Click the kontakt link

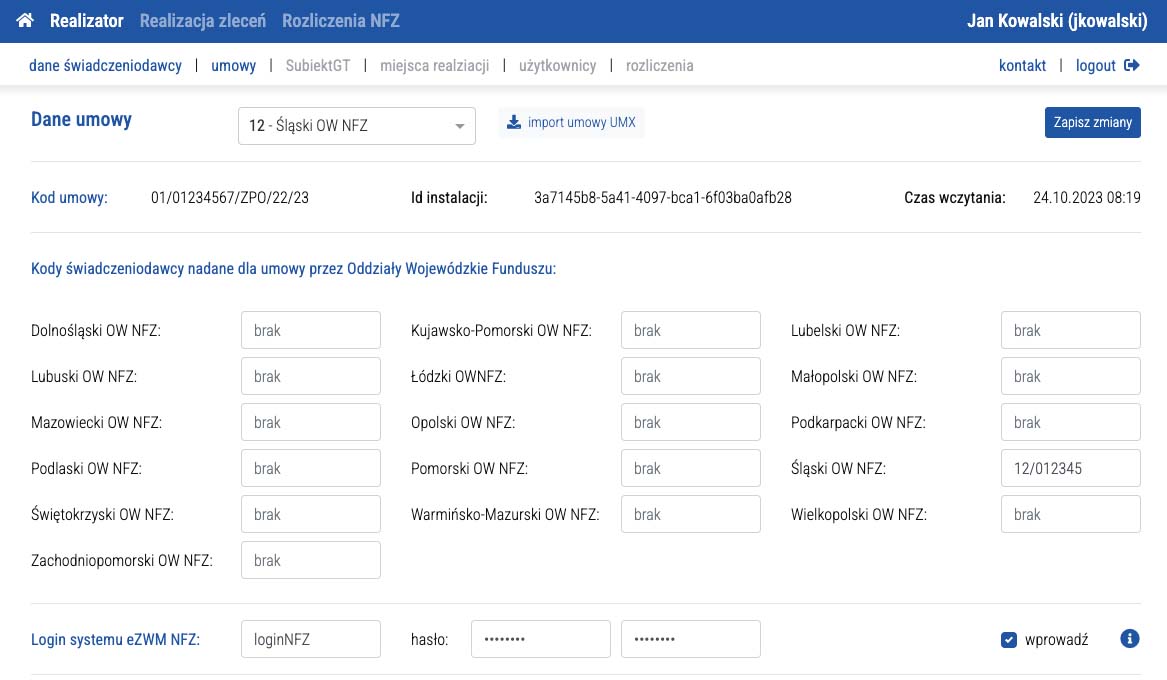tap(1022, 66)
